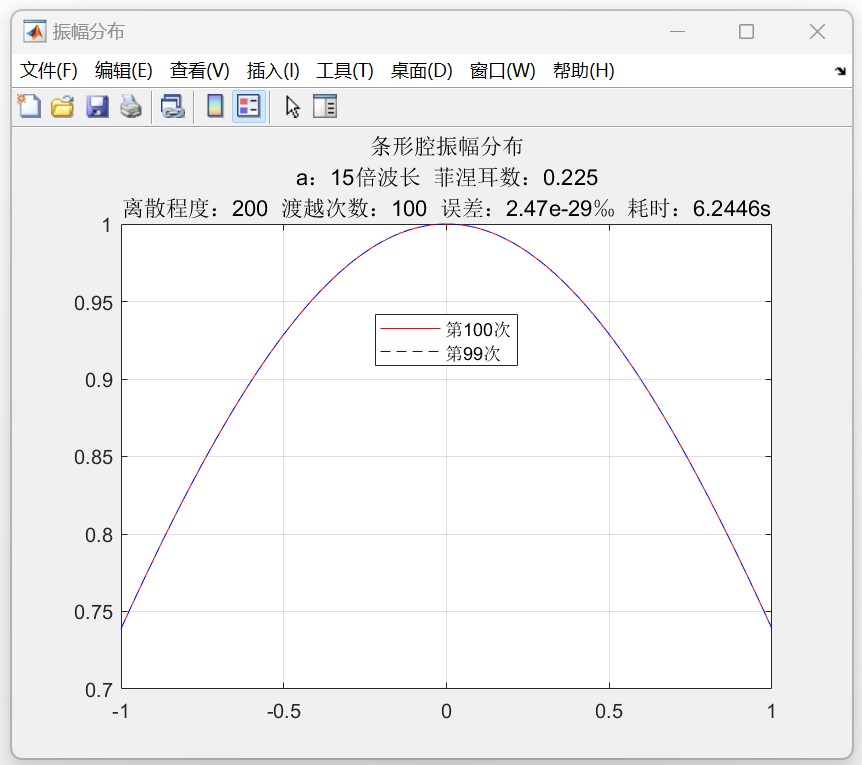Viewport: 862px width, 765px height.
Task: Print the figure using printer icon
Action: (131, 106)
